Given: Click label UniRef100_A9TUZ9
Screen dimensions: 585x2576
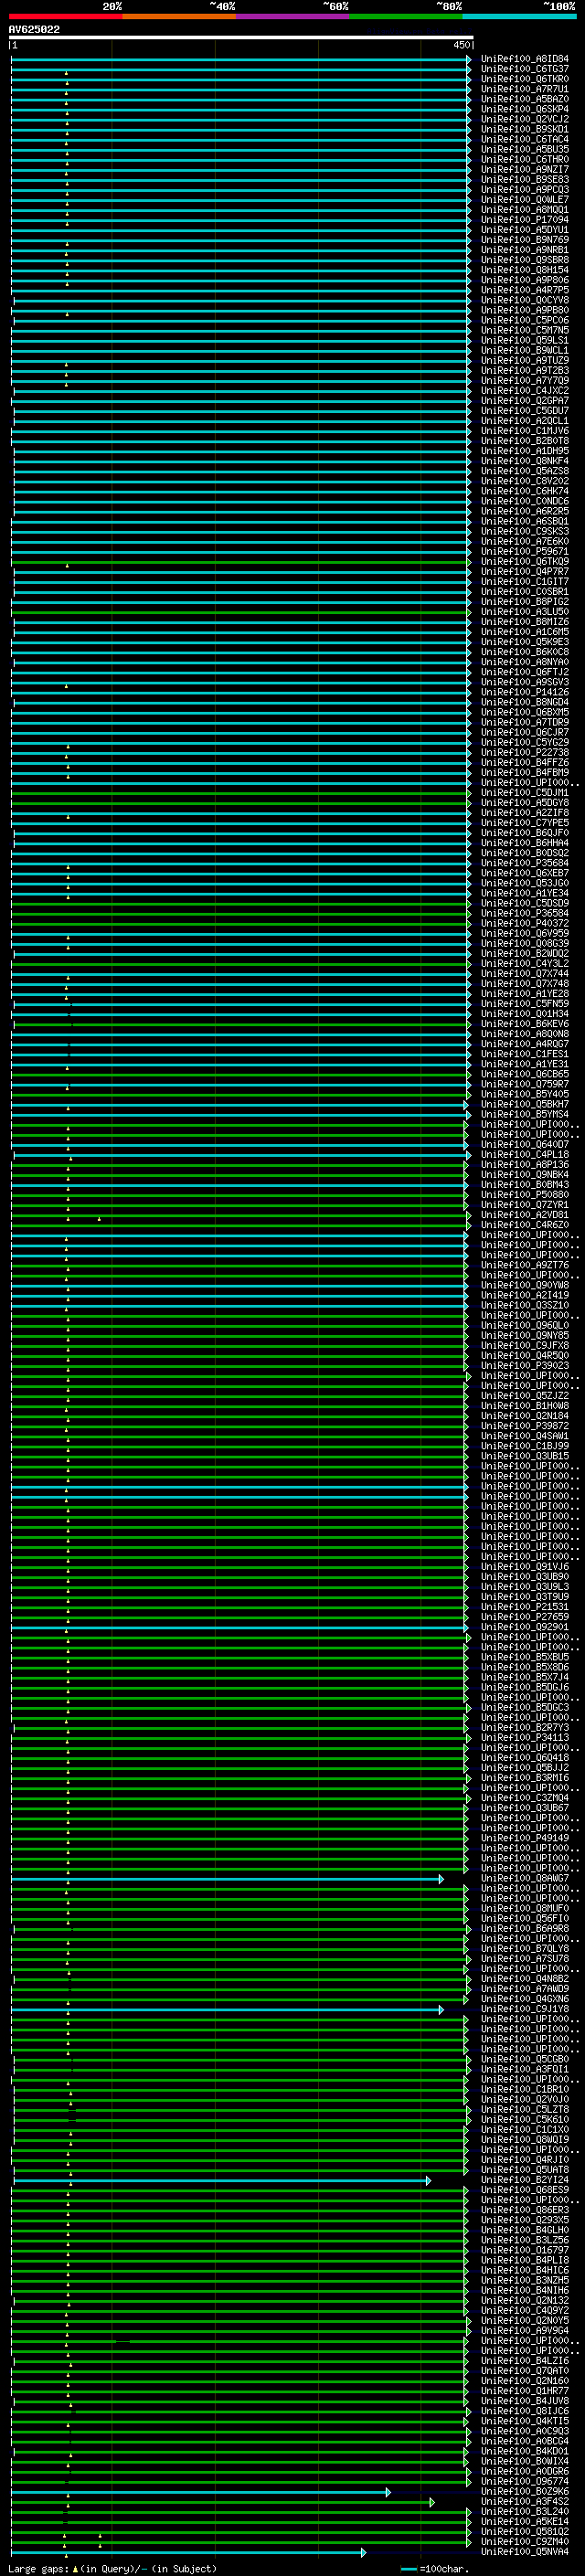Looking at the screenshot, I should tap(525, 360).
